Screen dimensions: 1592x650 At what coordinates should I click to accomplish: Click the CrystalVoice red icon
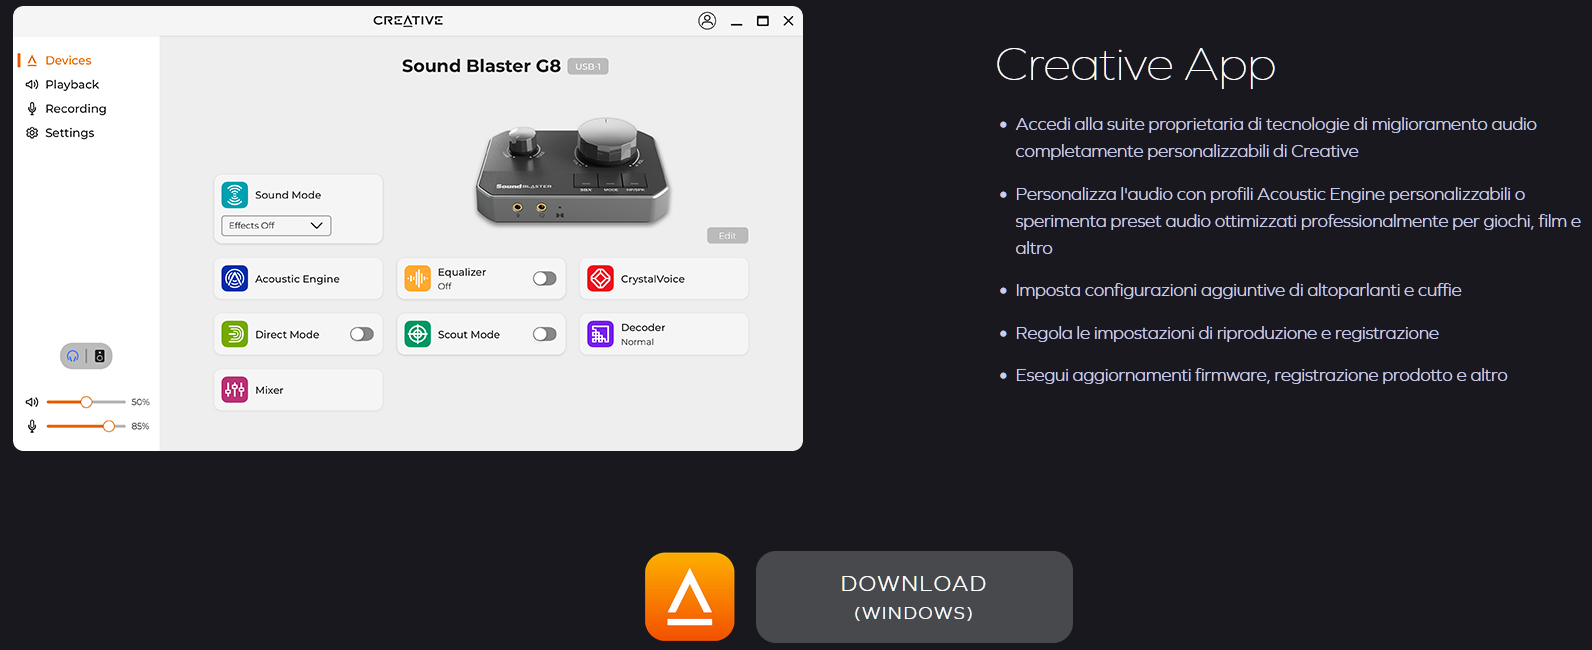tap(600, 278)
